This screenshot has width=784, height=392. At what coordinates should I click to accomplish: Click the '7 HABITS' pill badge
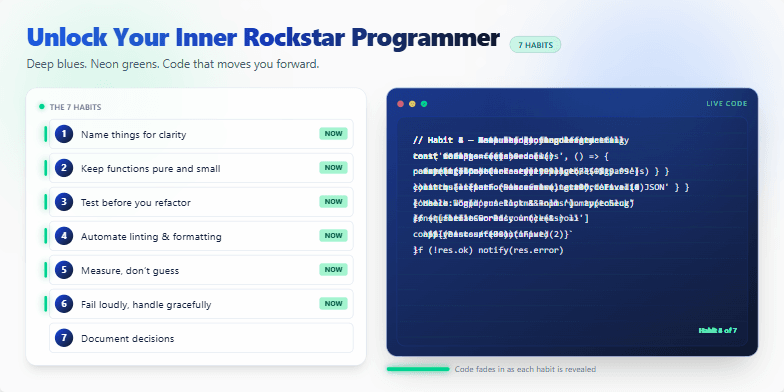click(535, 45)
